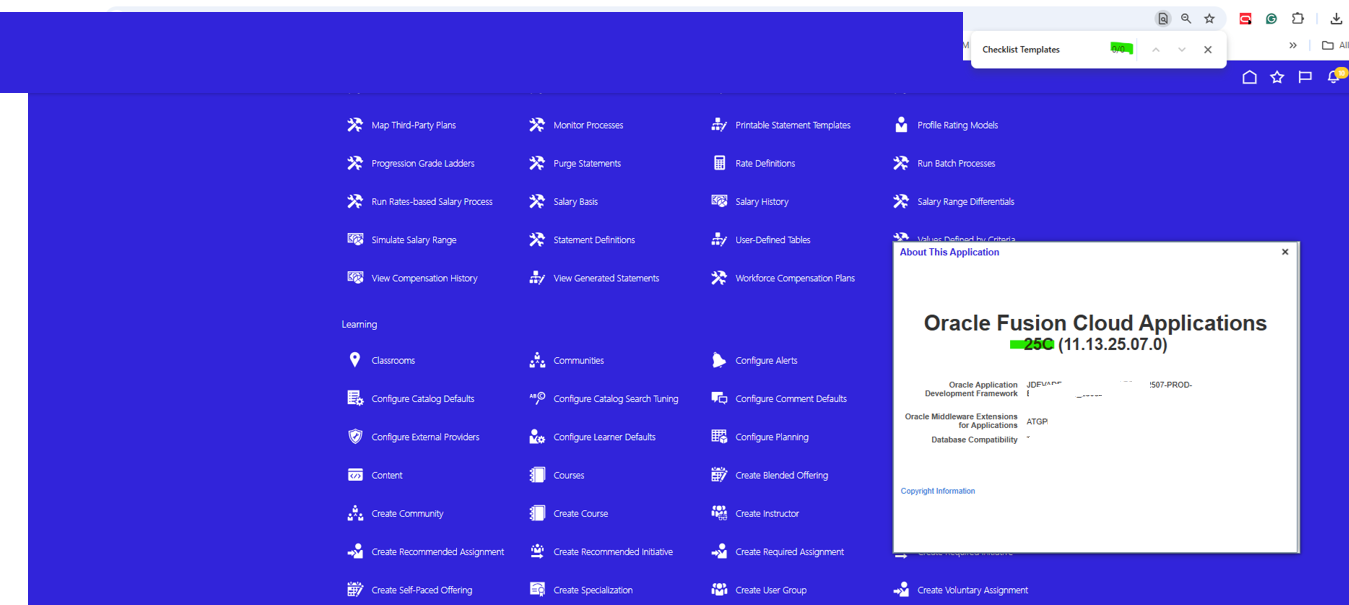Open Configure Comment Defaults link

pyautogui.click(x=791, y=399)
